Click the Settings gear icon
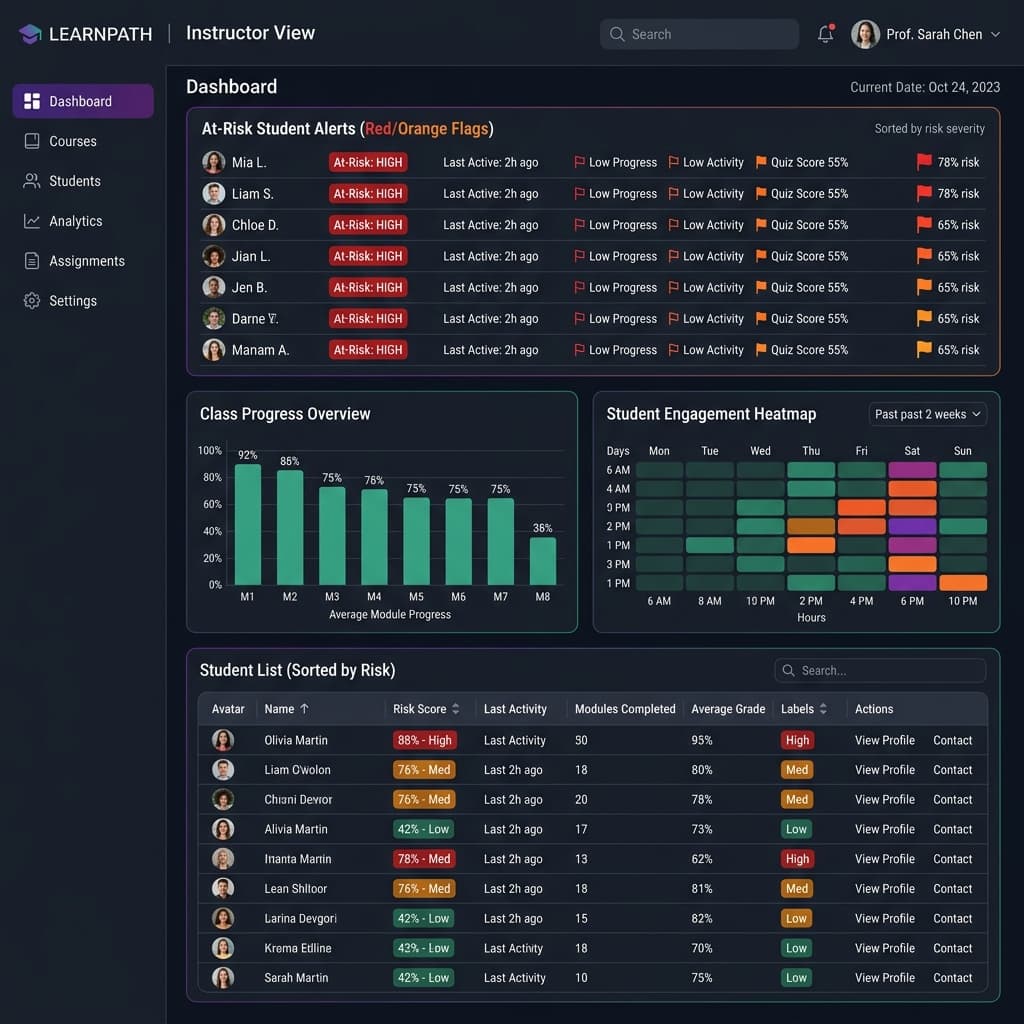The height and width of the screenshot is (1024, 1024). [x=32, y=300]
